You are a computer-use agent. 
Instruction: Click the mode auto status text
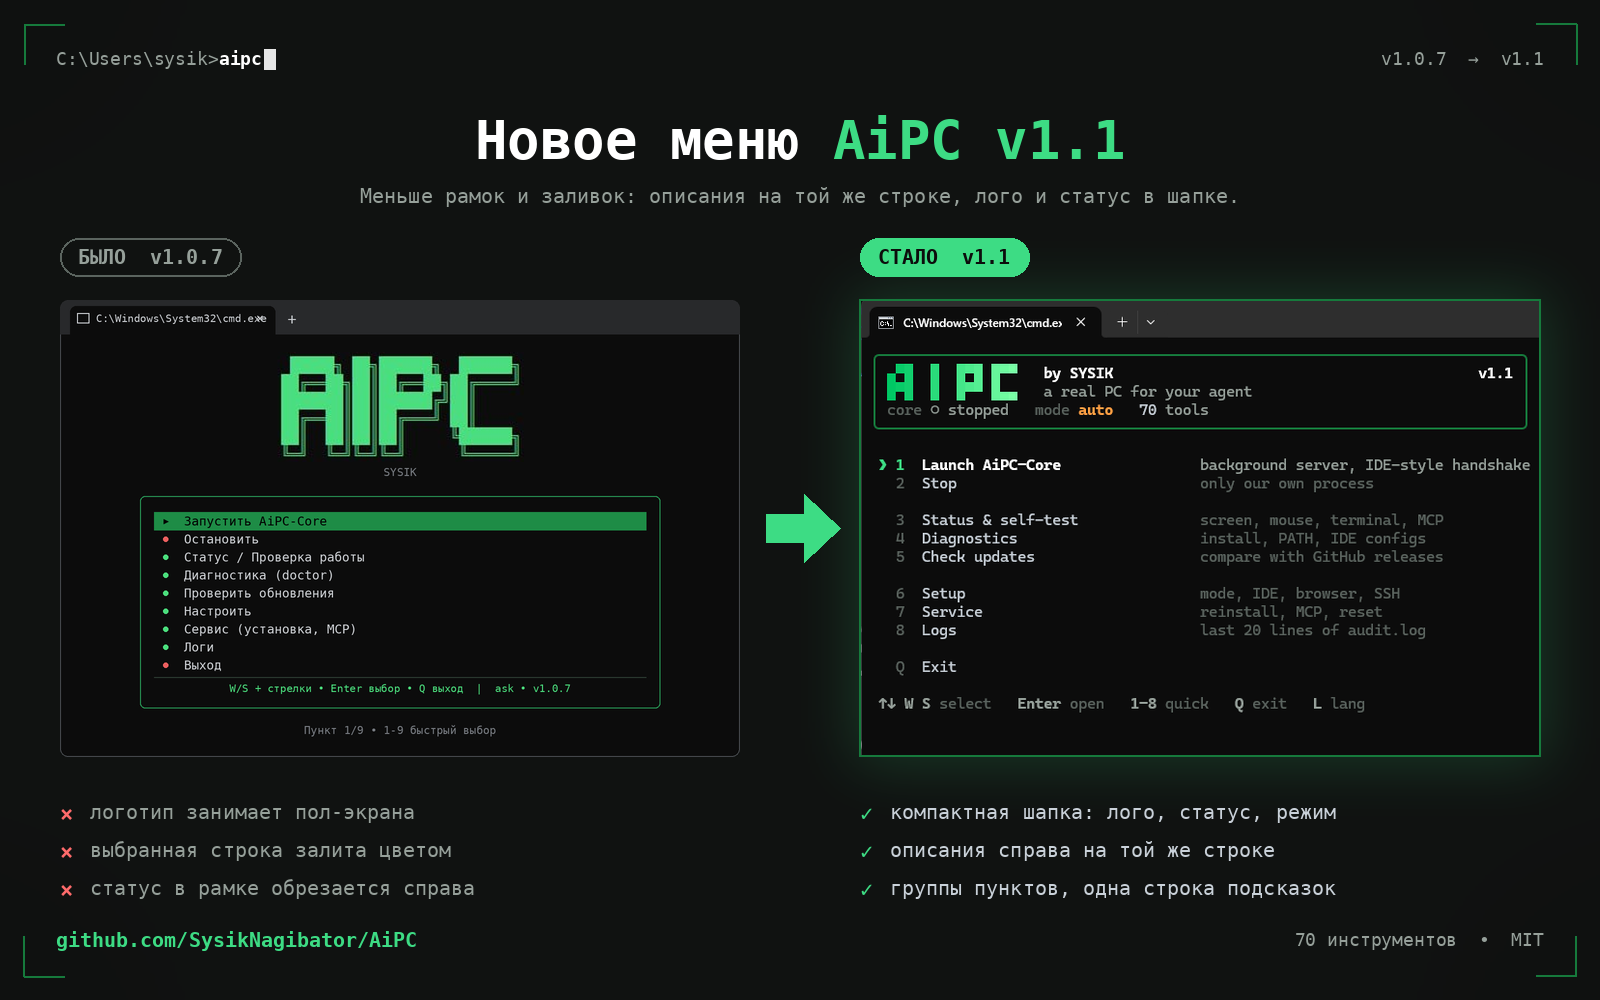coord(1074,410)
